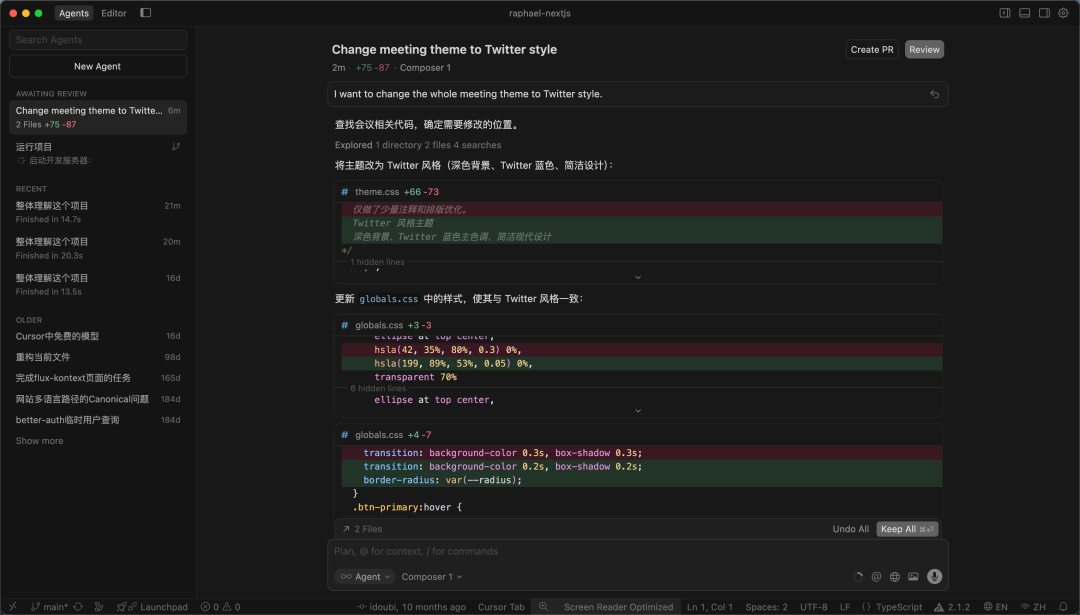This screenshot has height=615, width=1080.
Task: Switch to the Editor tab
Action: [x=113, y=13]
